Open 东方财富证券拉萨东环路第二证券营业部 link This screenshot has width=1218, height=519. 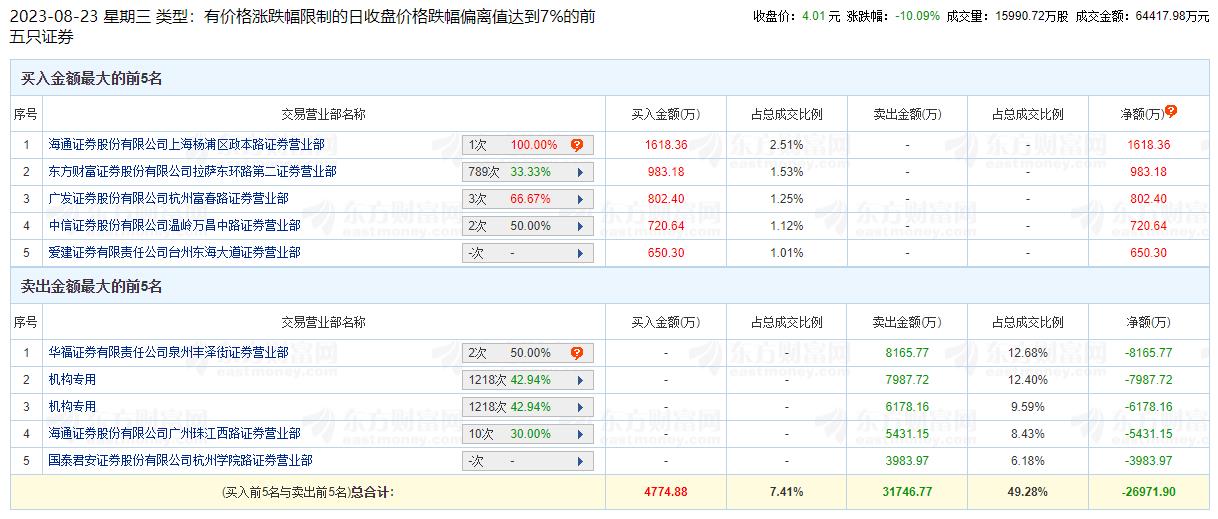[192, 172]
